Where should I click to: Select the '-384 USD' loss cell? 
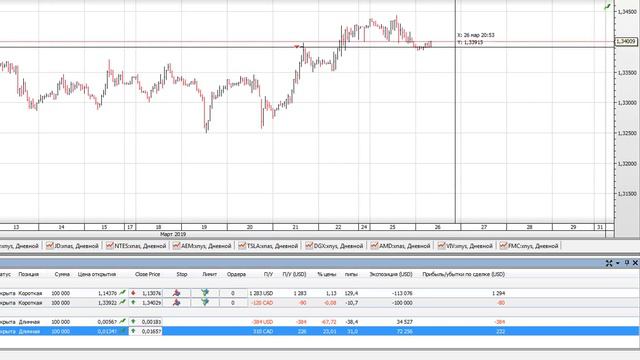tap(262, 322)
